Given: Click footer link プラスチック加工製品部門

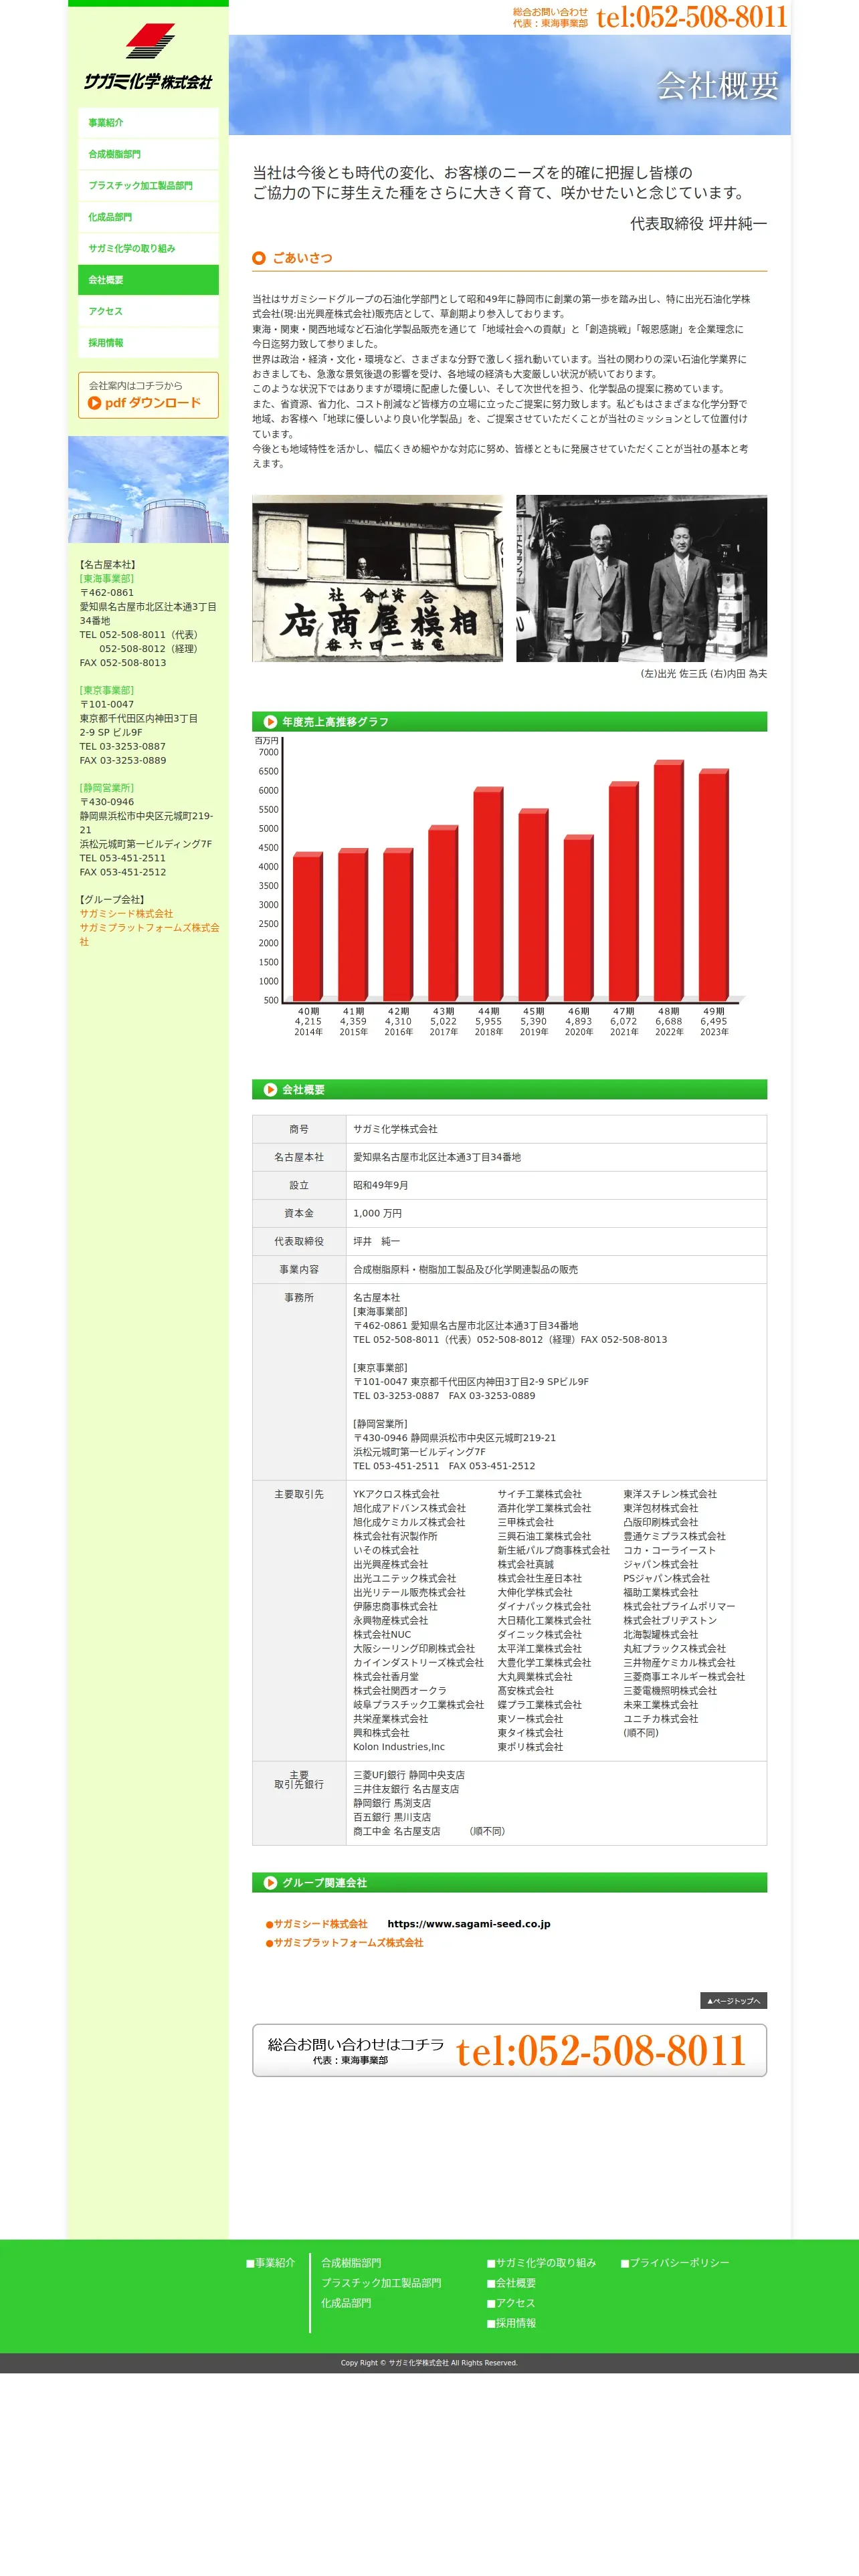Looking at the screenshot, I should 381,2283.
